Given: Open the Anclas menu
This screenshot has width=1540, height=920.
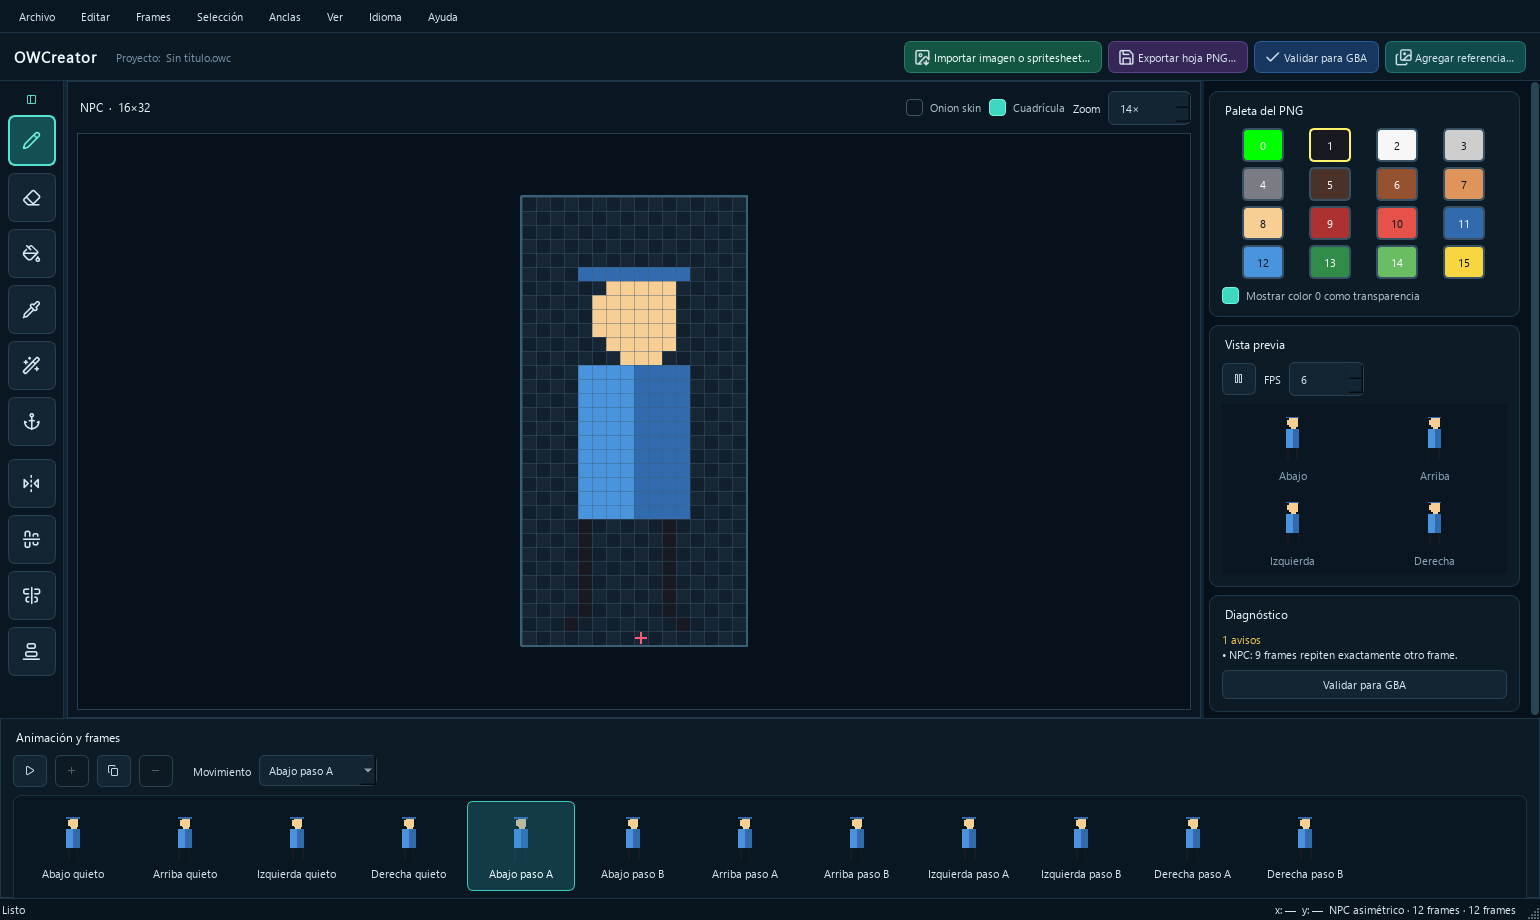Looking at the screenshot, I should pyautogui.click(x=285, y=17).
